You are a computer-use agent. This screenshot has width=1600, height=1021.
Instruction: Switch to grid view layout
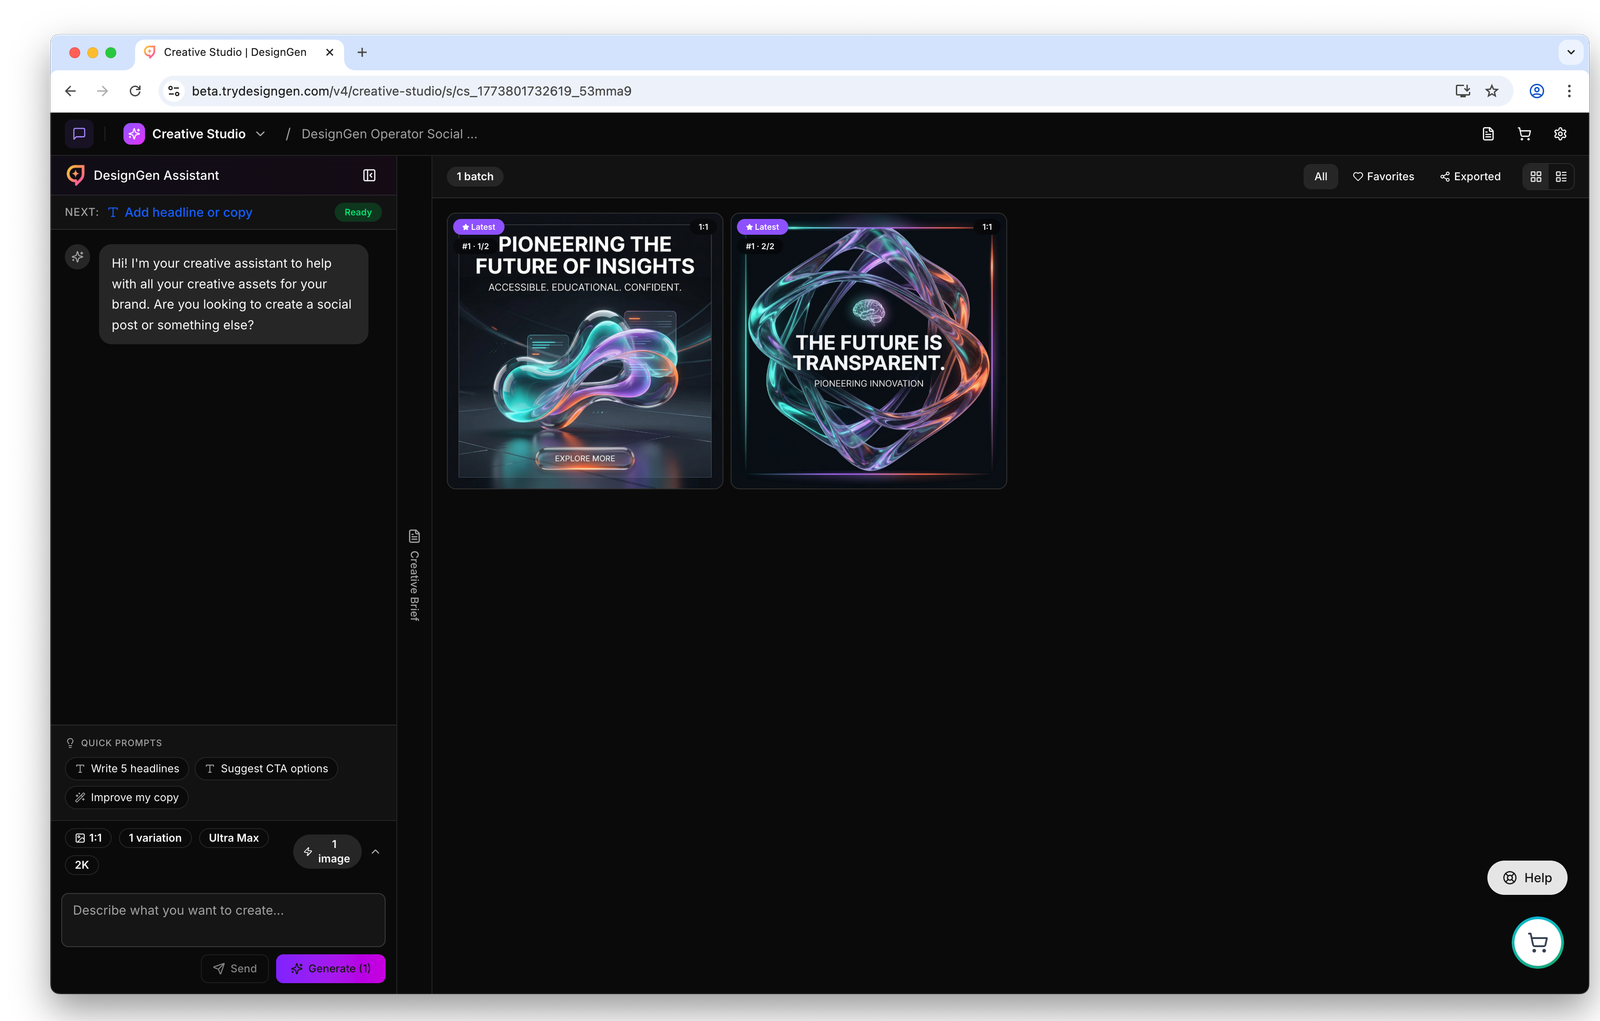tap(1536, 177)
